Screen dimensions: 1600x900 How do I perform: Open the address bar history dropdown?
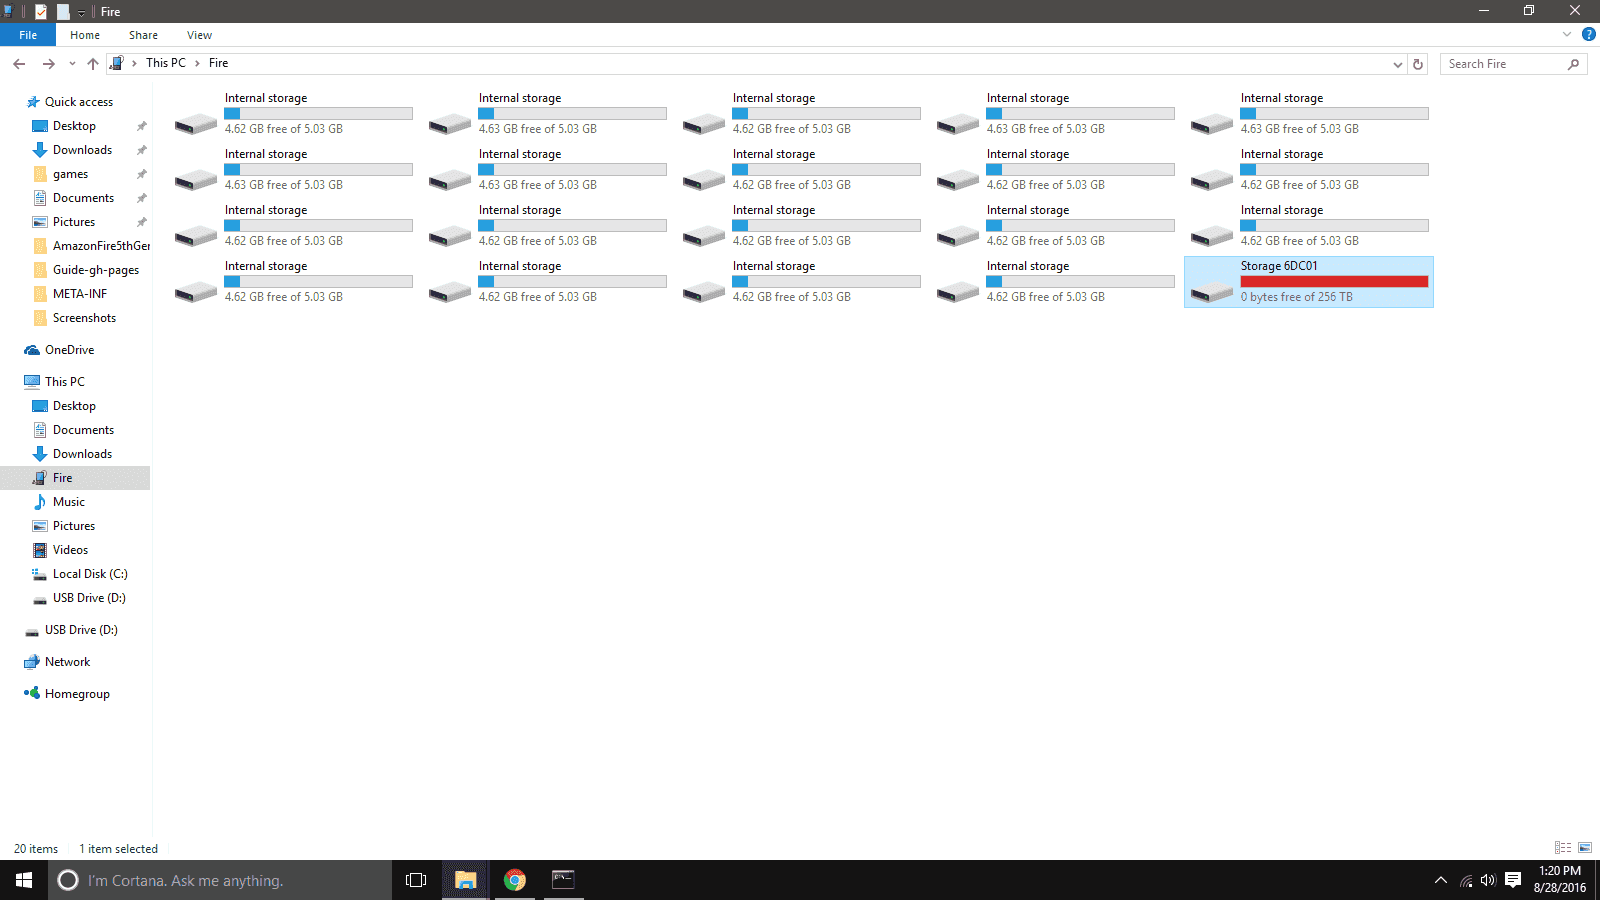coord(1397,64)
